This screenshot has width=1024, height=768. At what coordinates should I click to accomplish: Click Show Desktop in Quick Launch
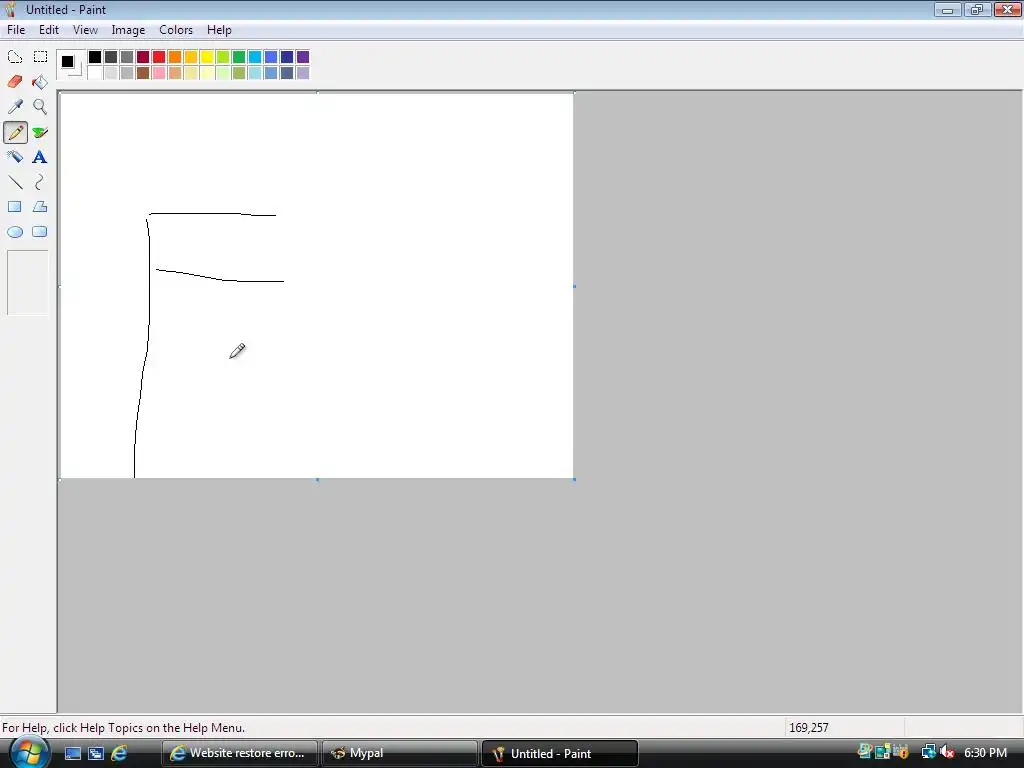coord(72,754)
